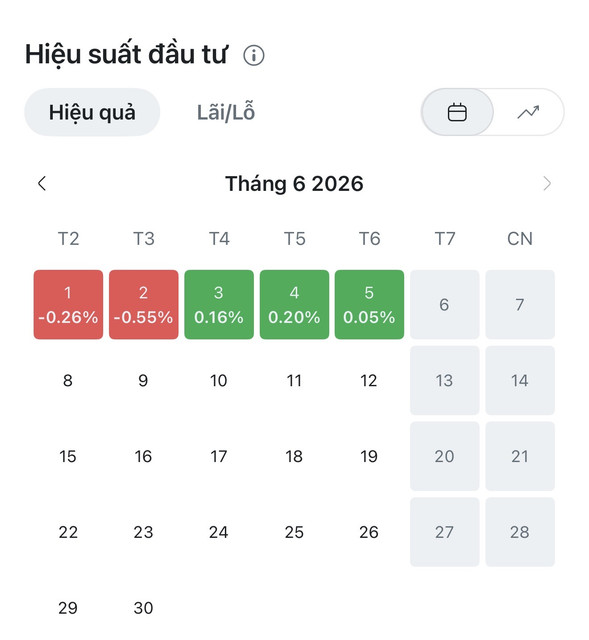589x640 pixels.
Task: Choose day 18 in the calendar
Action: coord(294,456)
